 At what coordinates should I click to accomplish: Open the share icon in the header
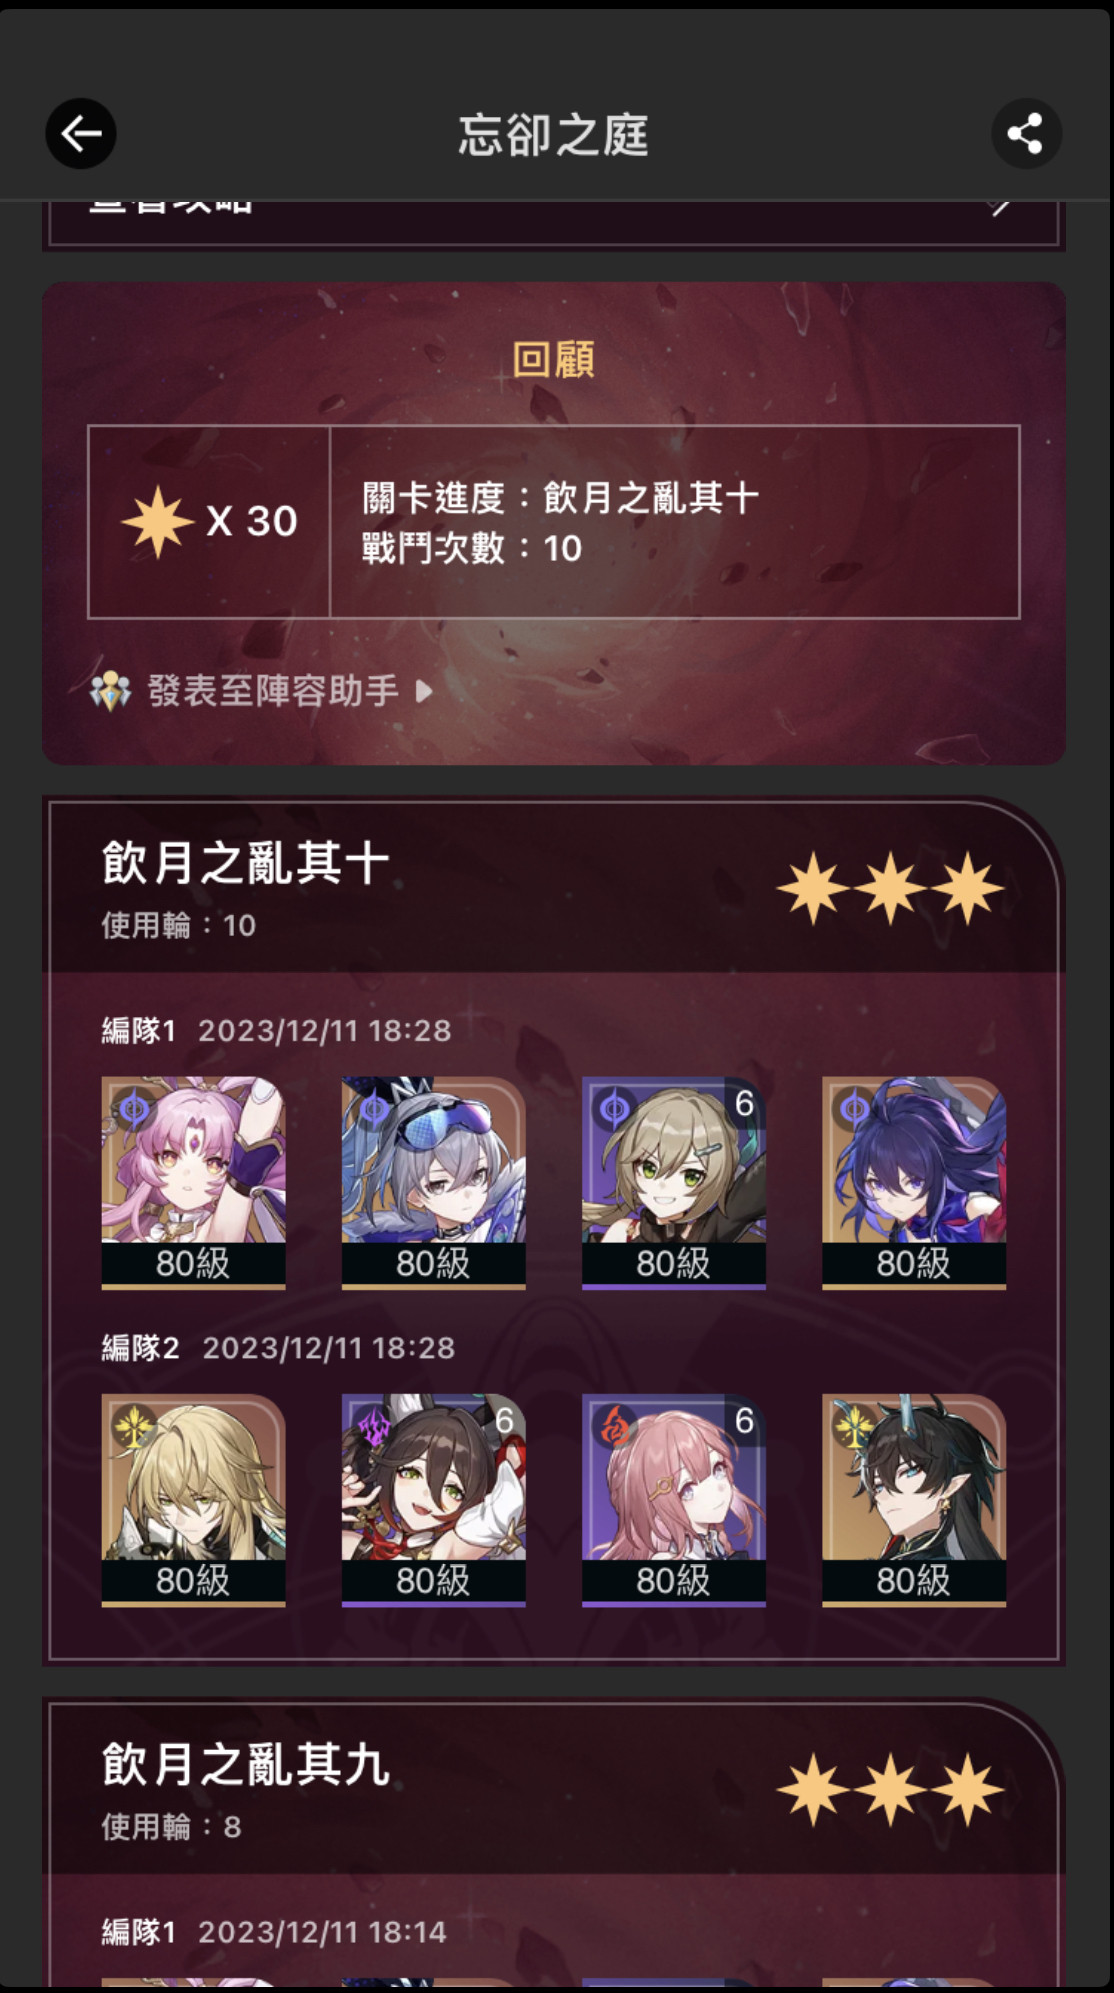click(1026, 134)
